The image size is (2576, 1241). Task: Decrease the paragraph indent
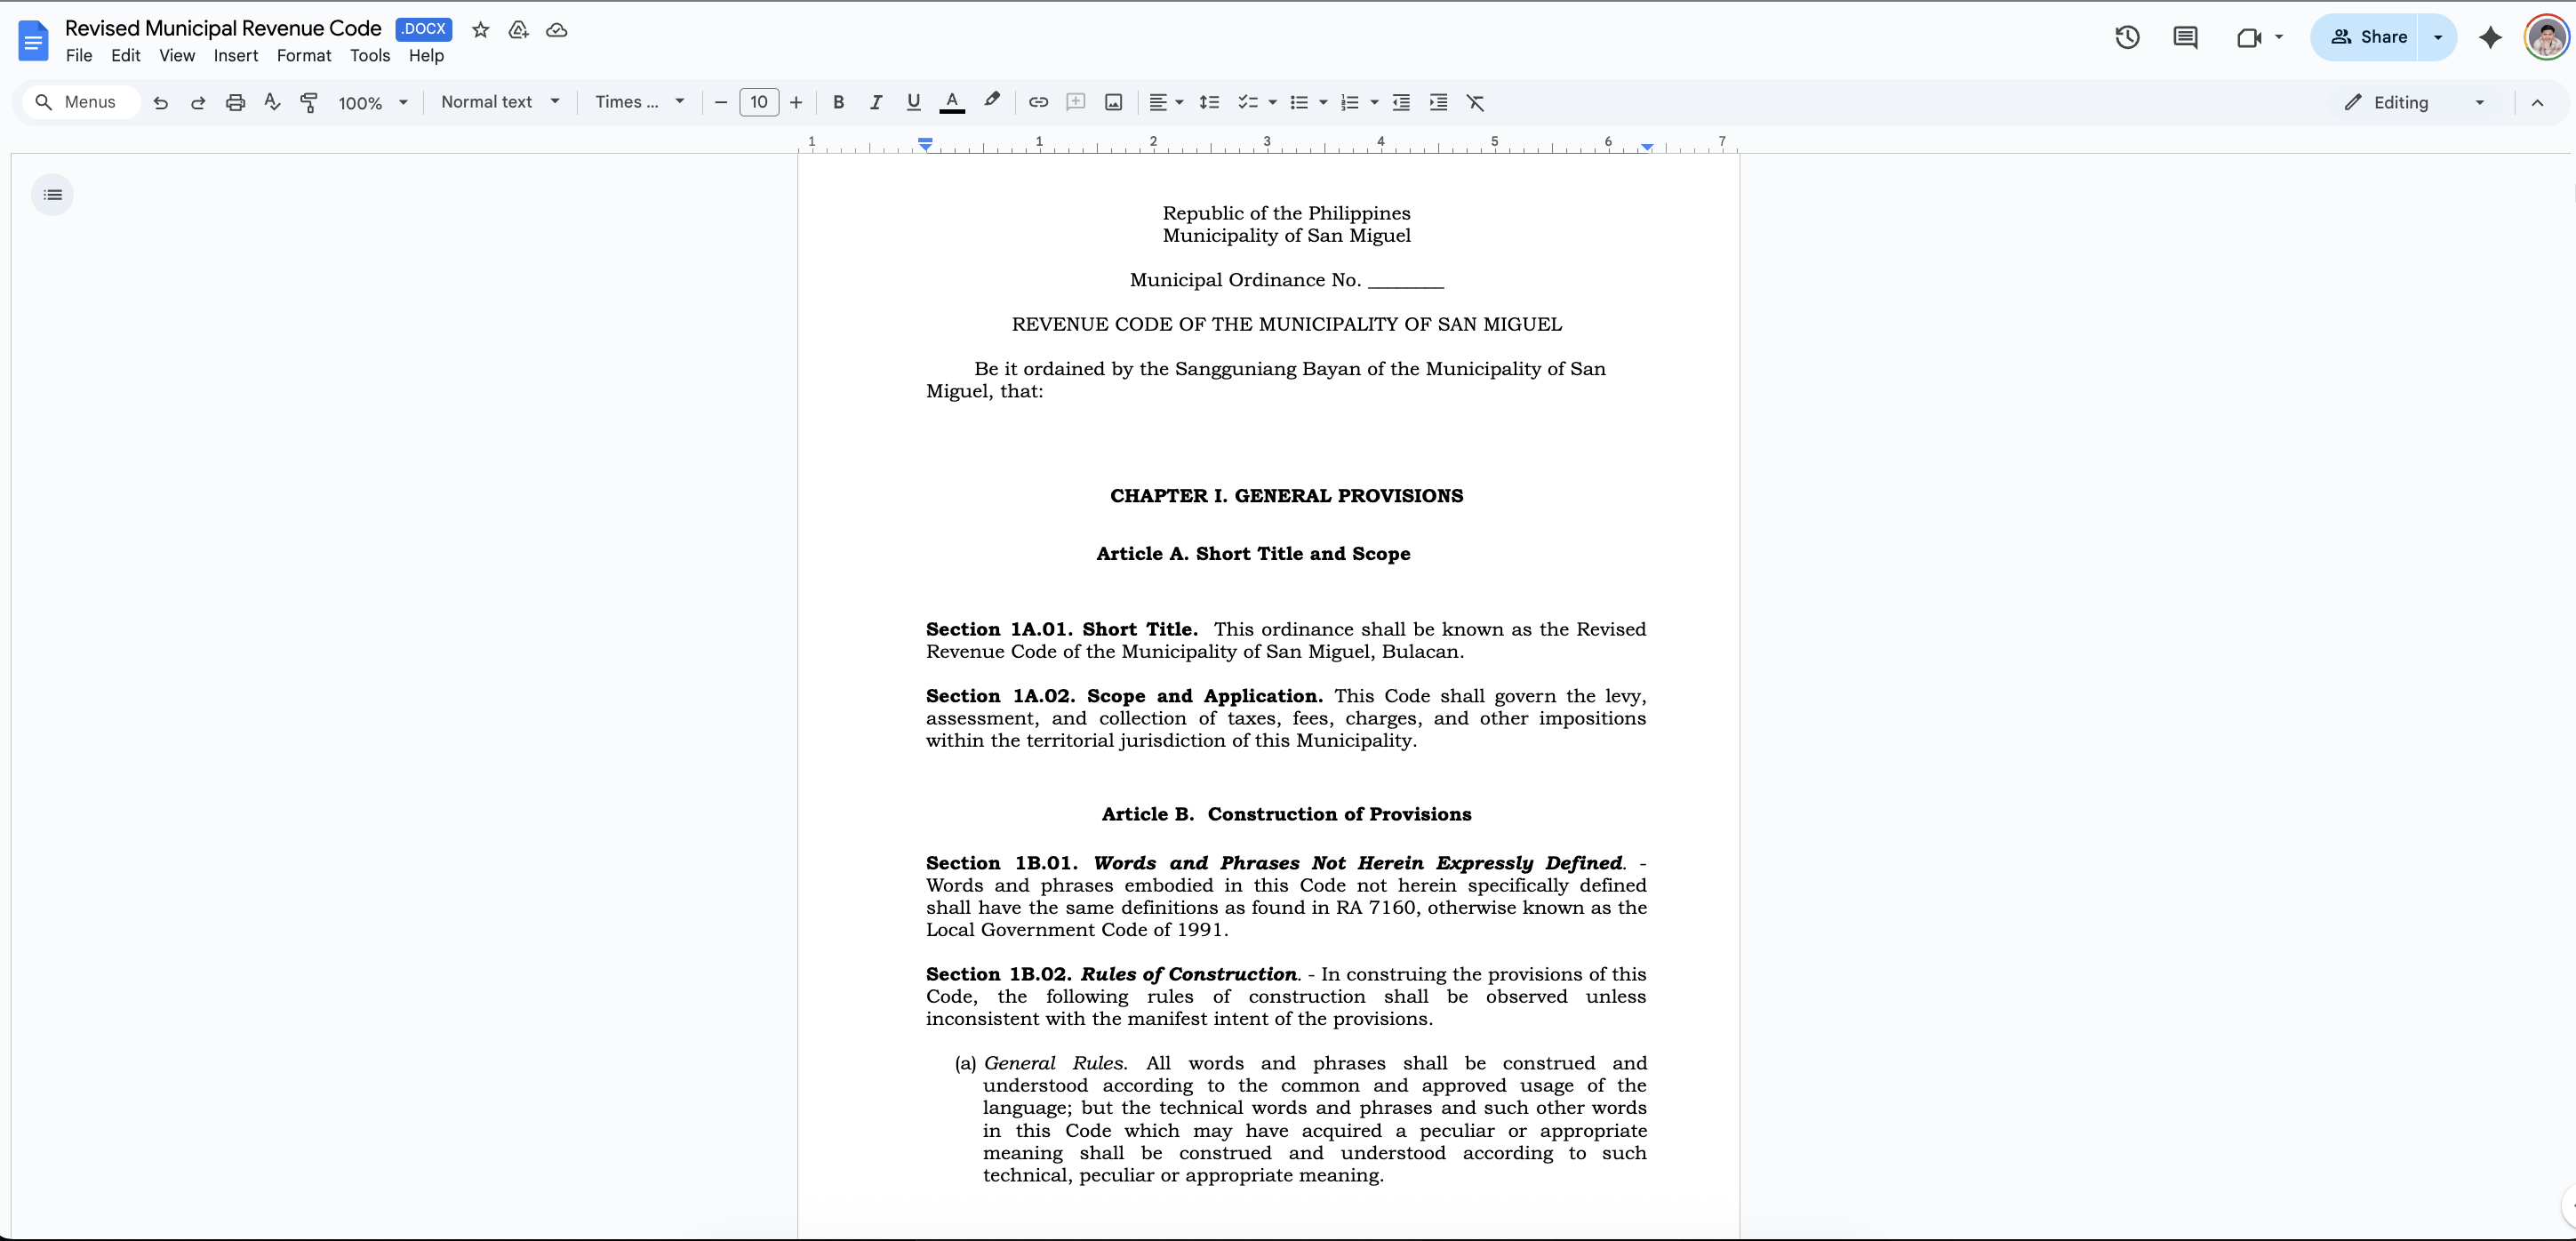1401,102
